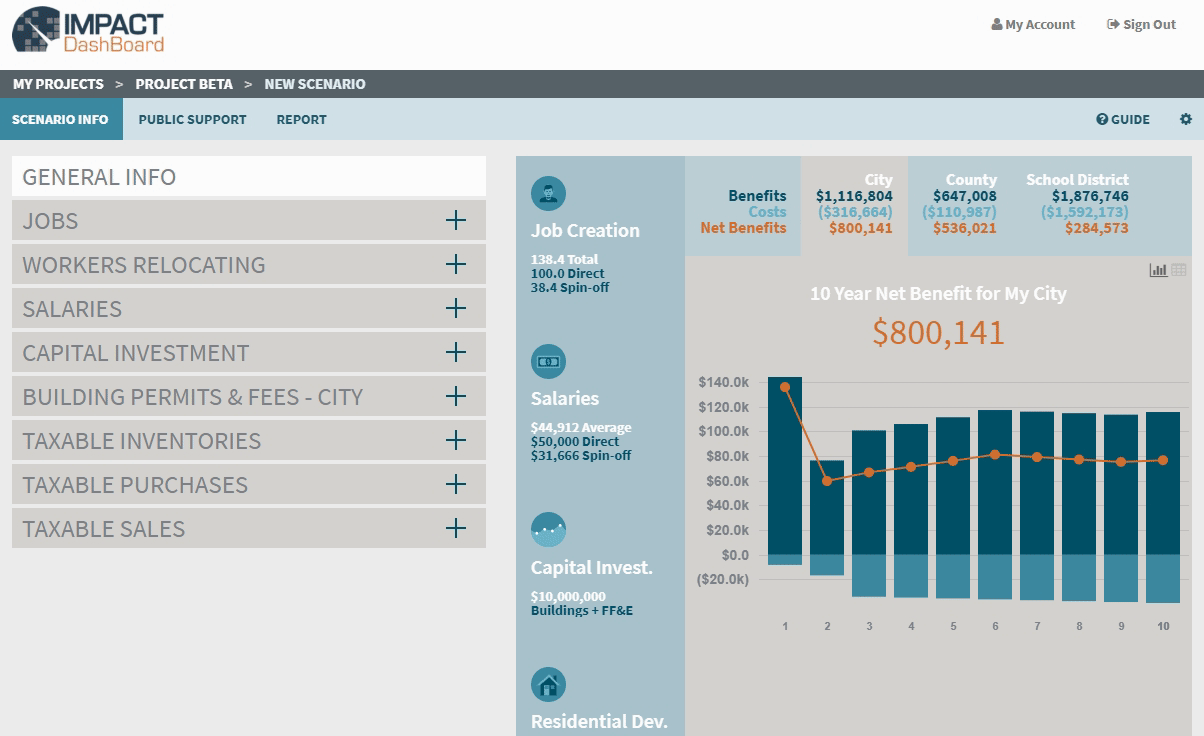Open My Account link
1204x736 pixels.
pyautogui.click(x=1033, y=24)
